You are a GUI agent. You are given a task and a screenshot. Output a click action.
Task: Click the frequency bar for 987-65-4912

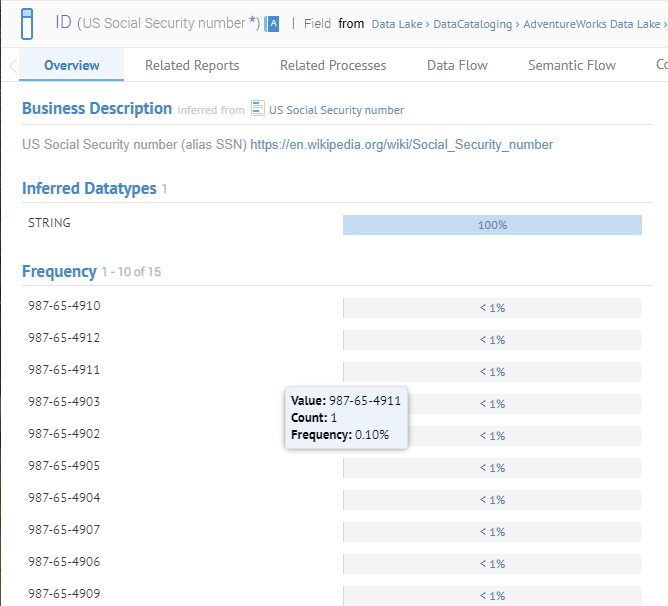[x=492, y=340]
